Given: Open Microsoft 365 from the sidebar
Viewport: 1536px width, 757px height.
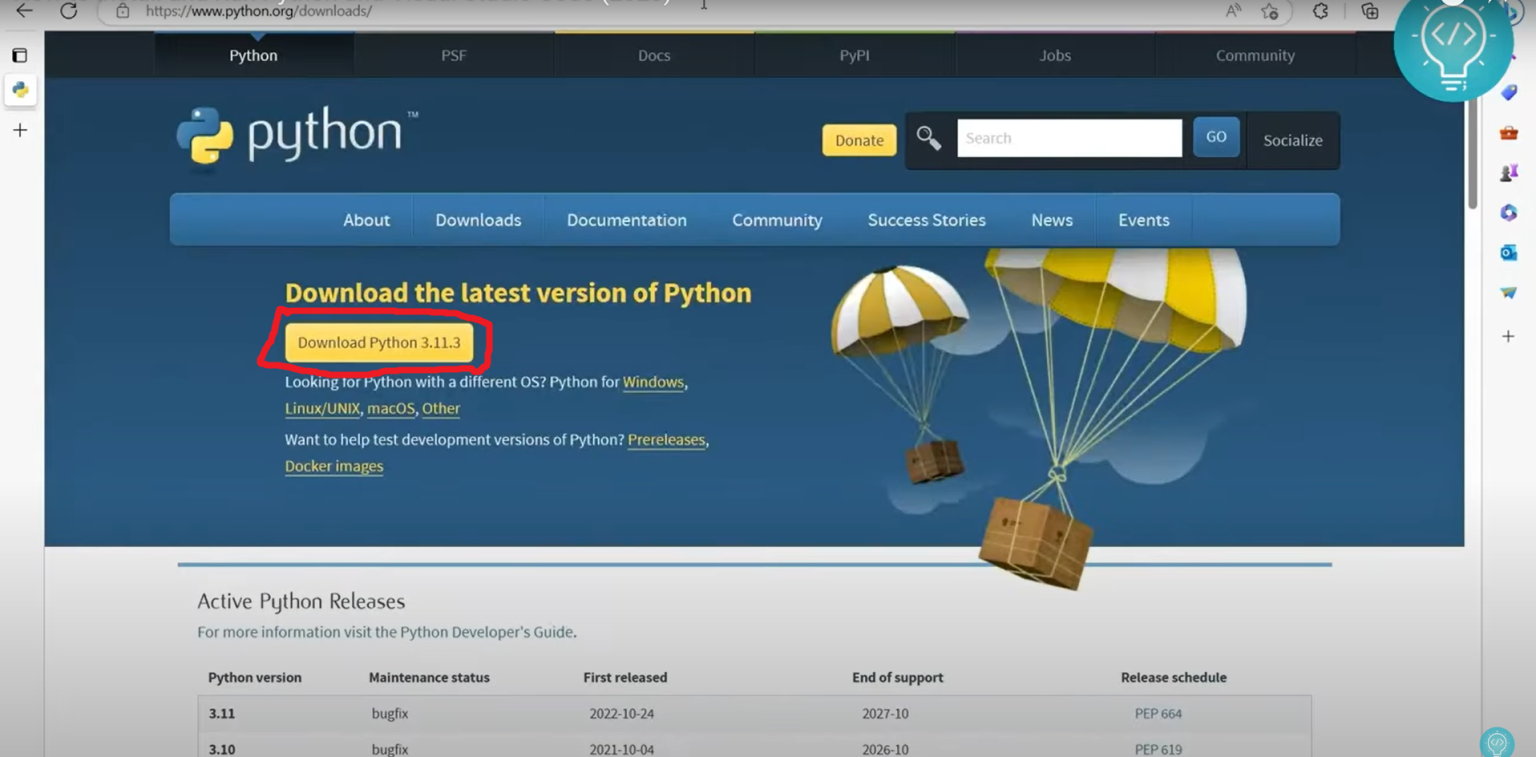Looking at the screenshot, I should tap(1509, 212).
